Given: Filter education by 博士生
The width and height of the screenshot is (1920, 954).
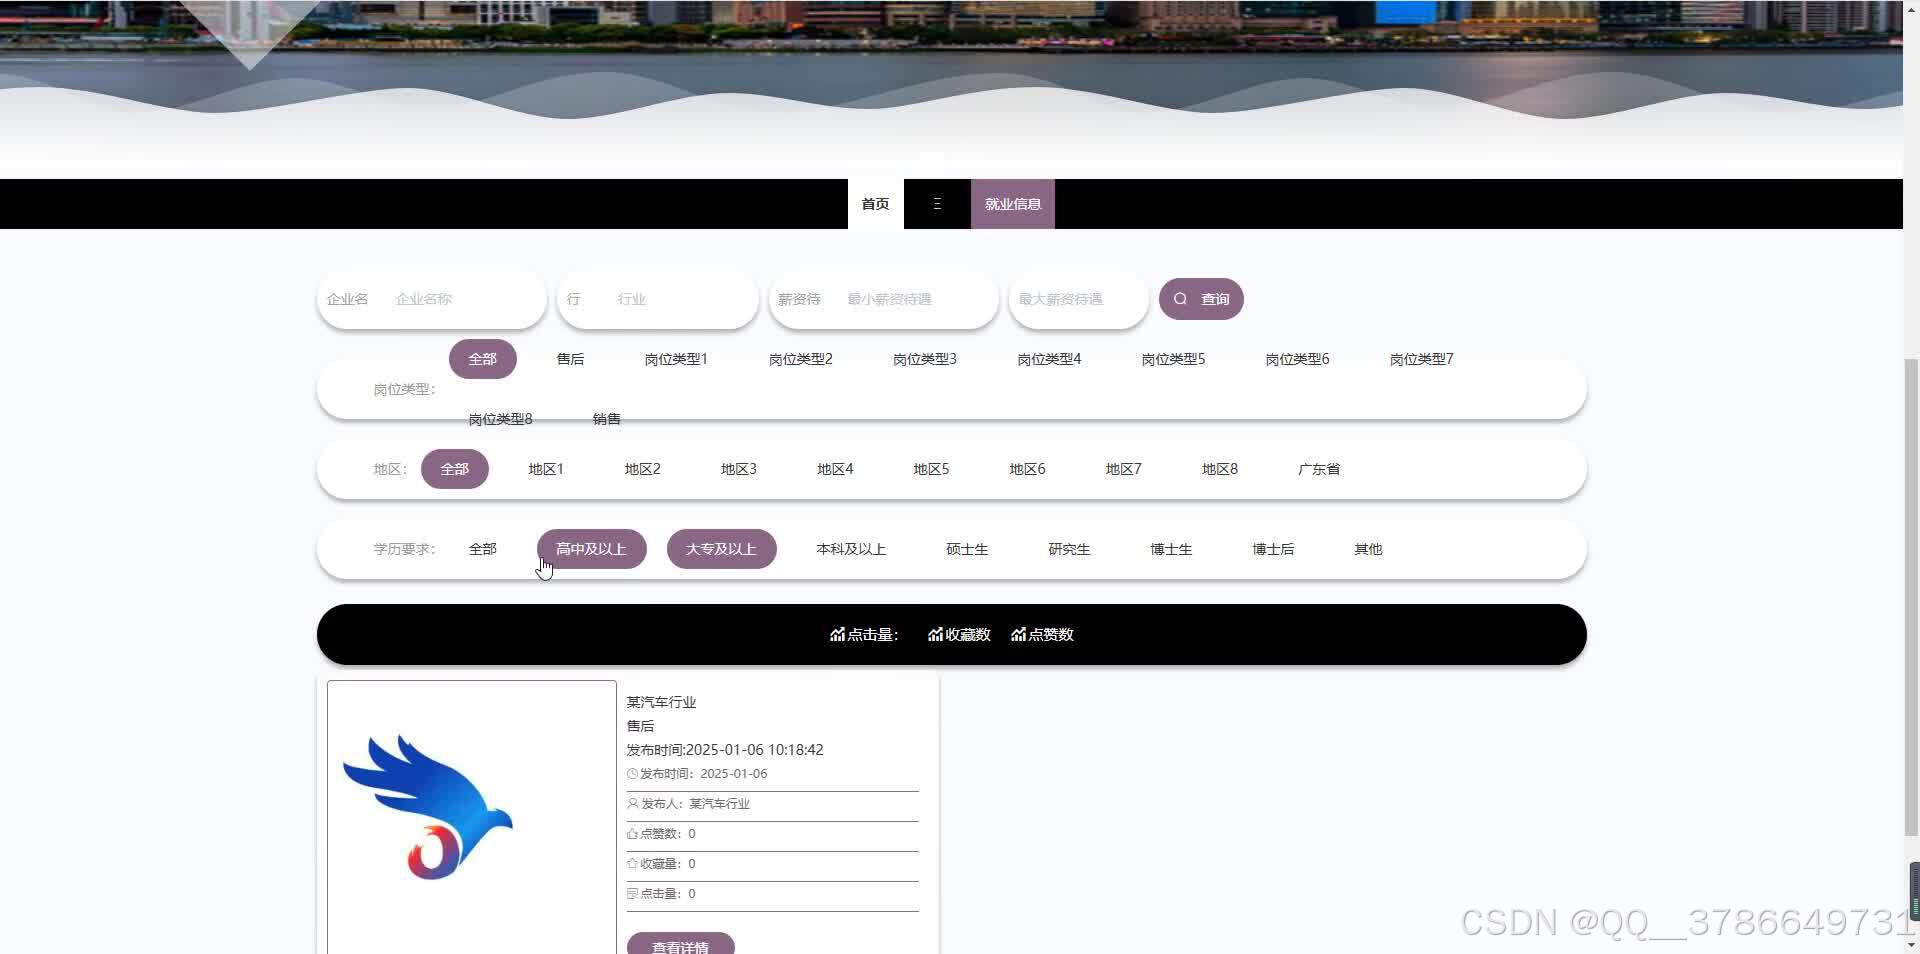Looking at the screenshot, I should click(x=1171, y=549).
